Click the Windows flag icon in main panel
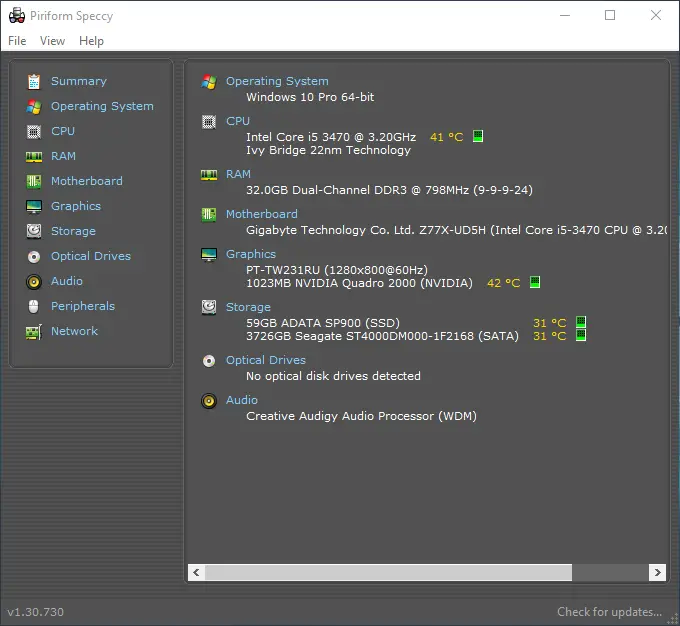 point(209,82)
